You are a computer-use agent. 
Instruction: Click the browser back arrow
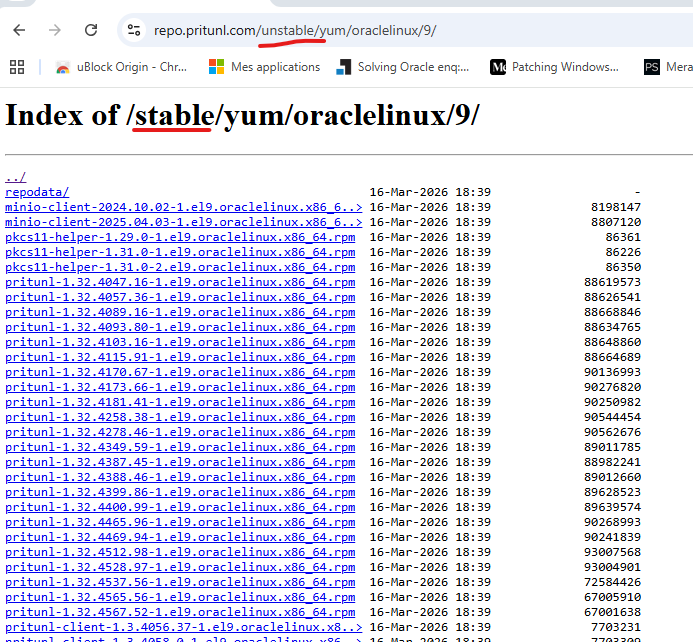tap(19, 30)
